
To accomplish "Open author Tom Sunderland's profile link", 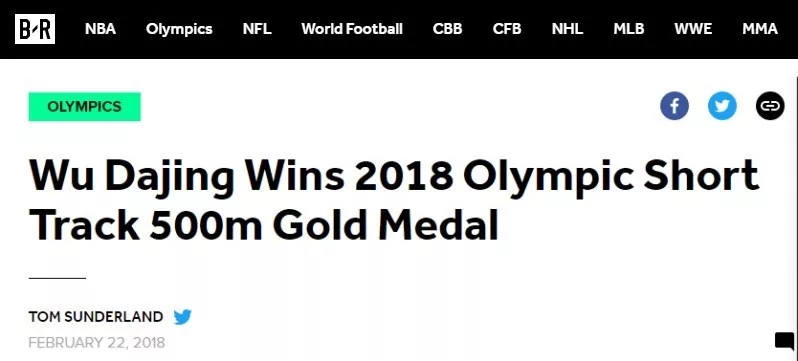I will pyautogui.click(x=96, y=317).
